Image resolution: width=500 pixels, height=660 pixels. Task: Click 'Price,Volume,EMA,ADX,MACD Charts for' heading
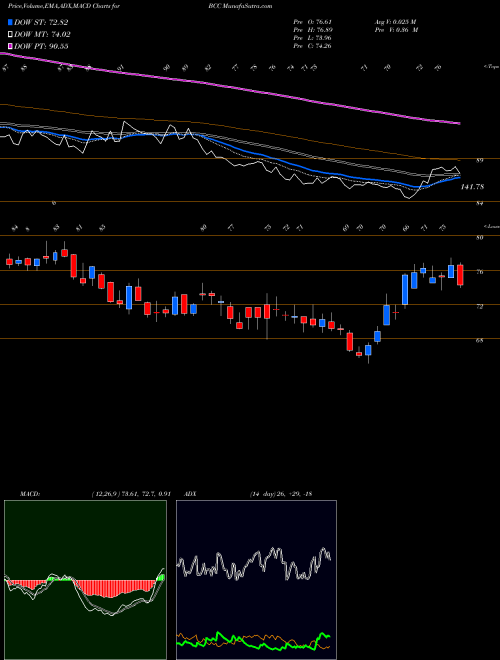pyautogui.click(x=64, y=6)
